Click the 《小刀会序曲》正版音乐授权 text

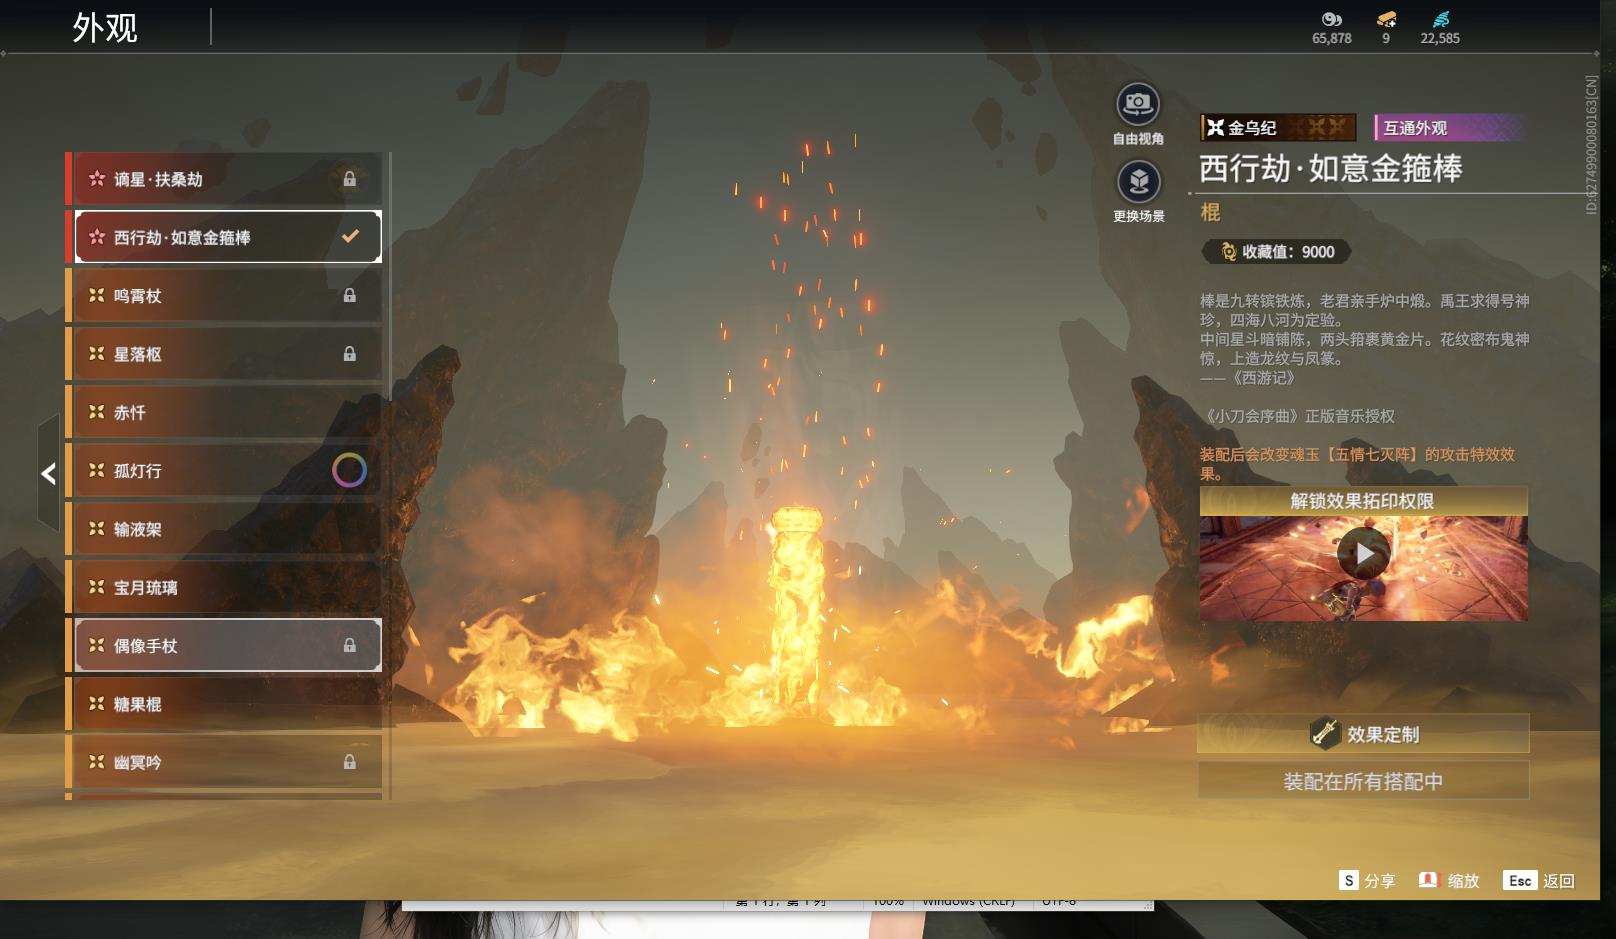[x=1299, y=416]
